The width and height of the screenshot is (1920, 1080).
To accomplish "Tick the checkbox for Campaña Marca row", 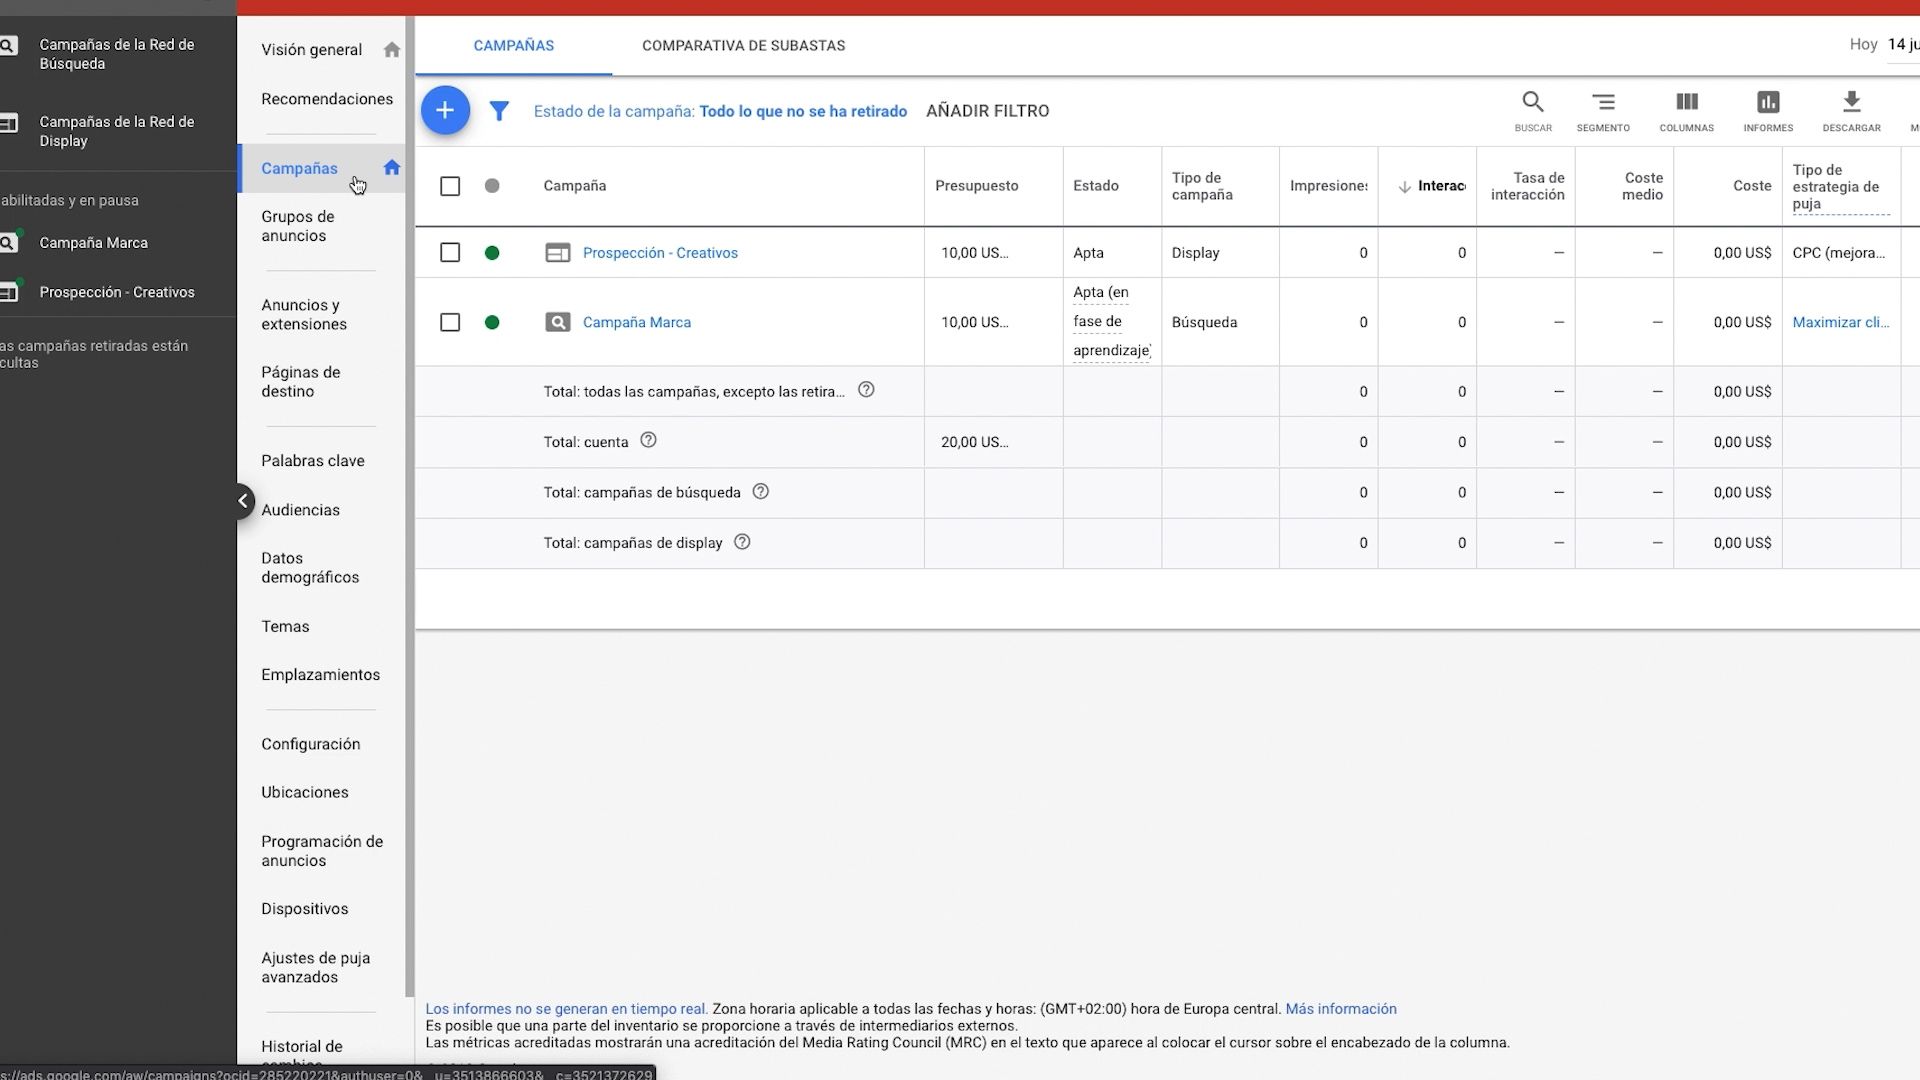I will (450, 322).
